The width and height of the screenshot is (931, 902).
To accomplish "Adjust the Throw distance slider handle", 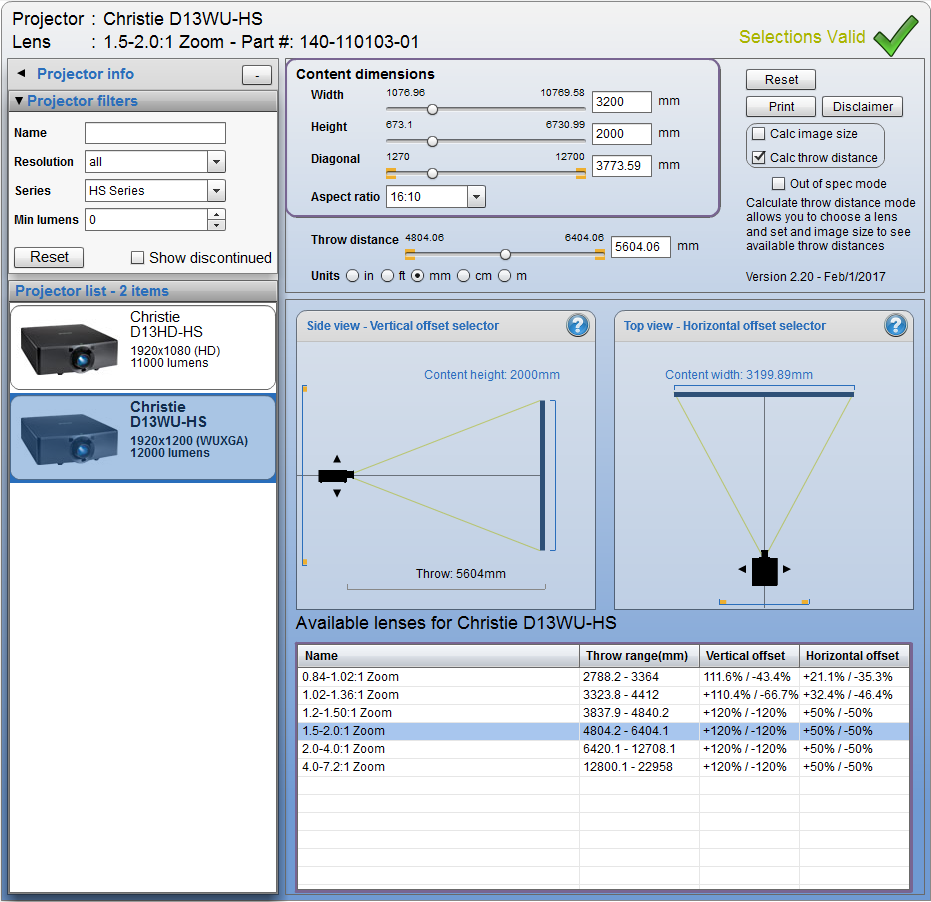I will (x=505, y=255).
